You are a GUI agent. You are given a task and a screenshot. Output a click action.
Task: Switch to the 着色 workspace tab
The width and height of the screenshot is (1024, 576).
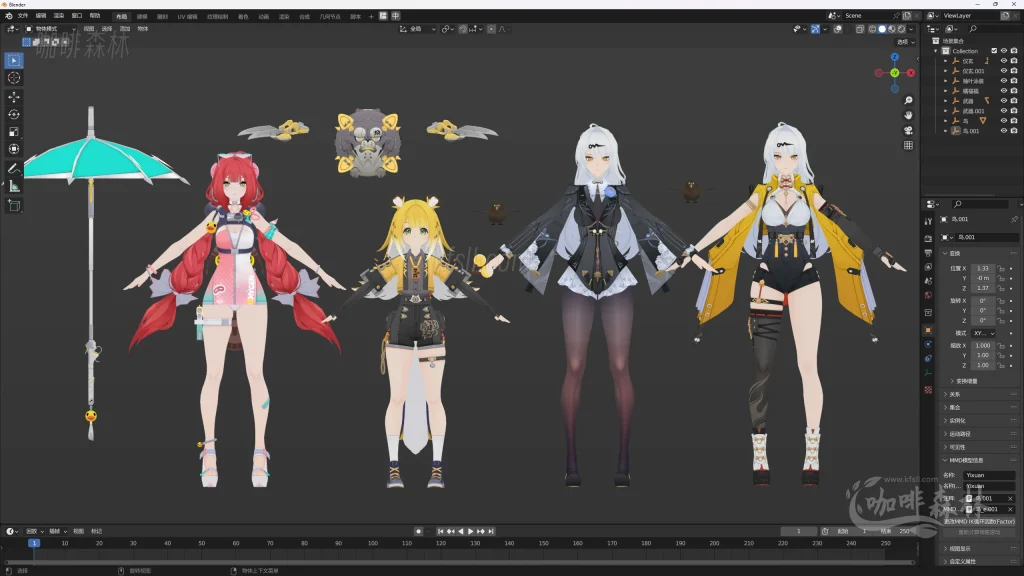click(244, 16)
